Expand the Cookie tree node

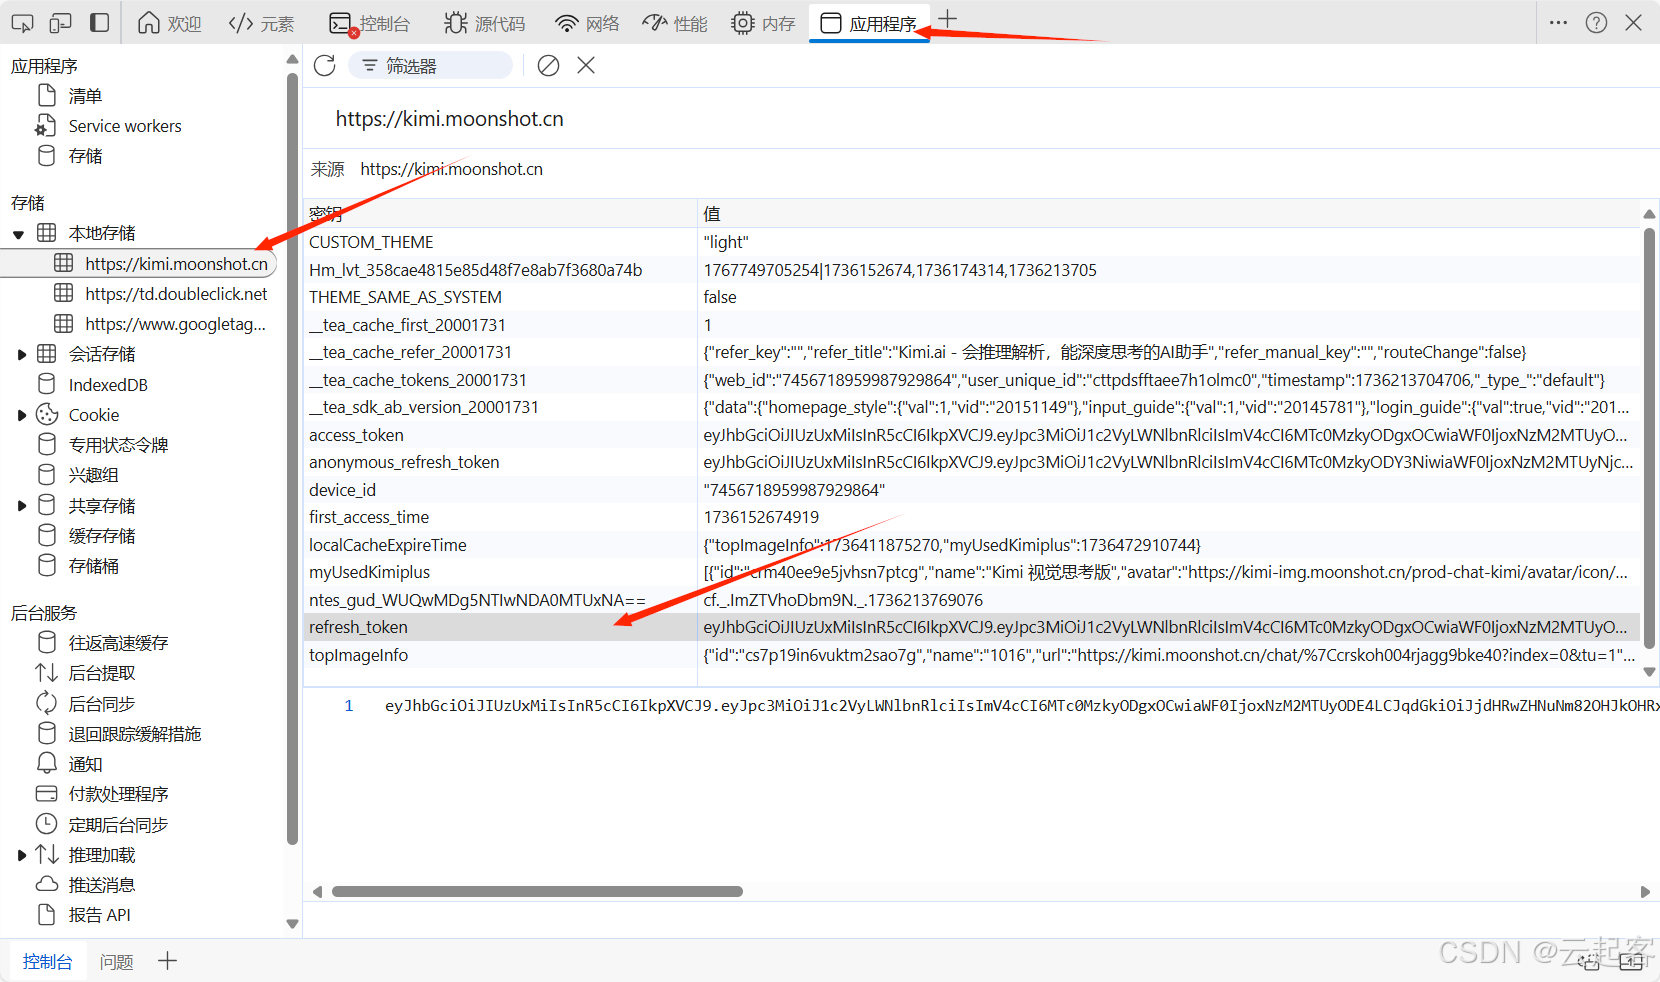pos(21,415)
